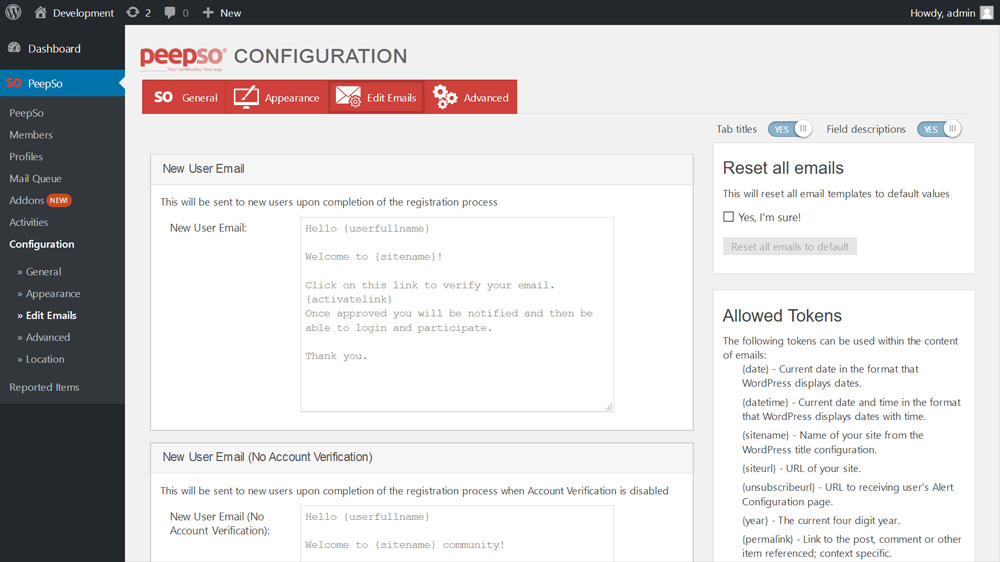Viewport: 1000px width, 562px height.
Task: Click the No Account Verification email textarea
Action: pyautogui.click(x=457, y=533)
